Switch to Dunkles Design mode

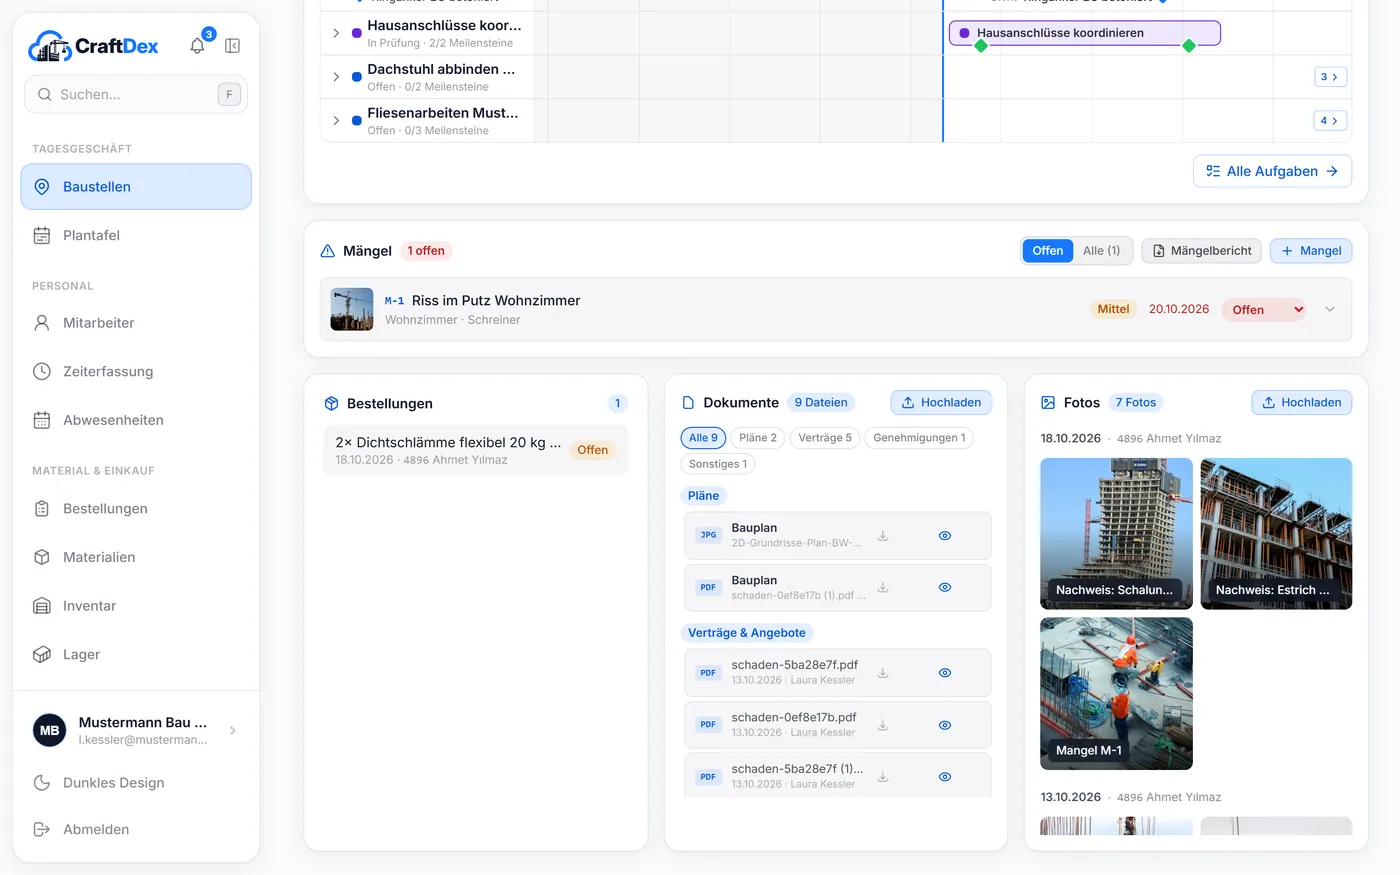pos(136,783)
